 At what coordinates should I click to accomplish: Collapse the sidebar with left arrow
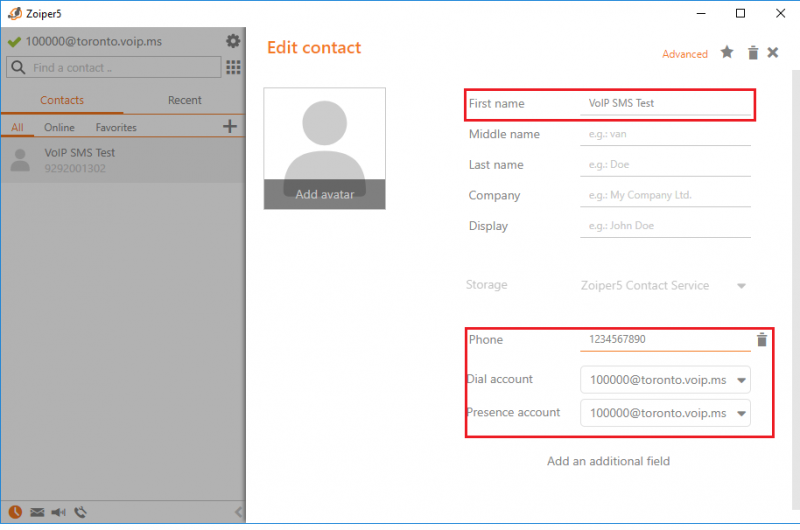click(x=238, y=512)
